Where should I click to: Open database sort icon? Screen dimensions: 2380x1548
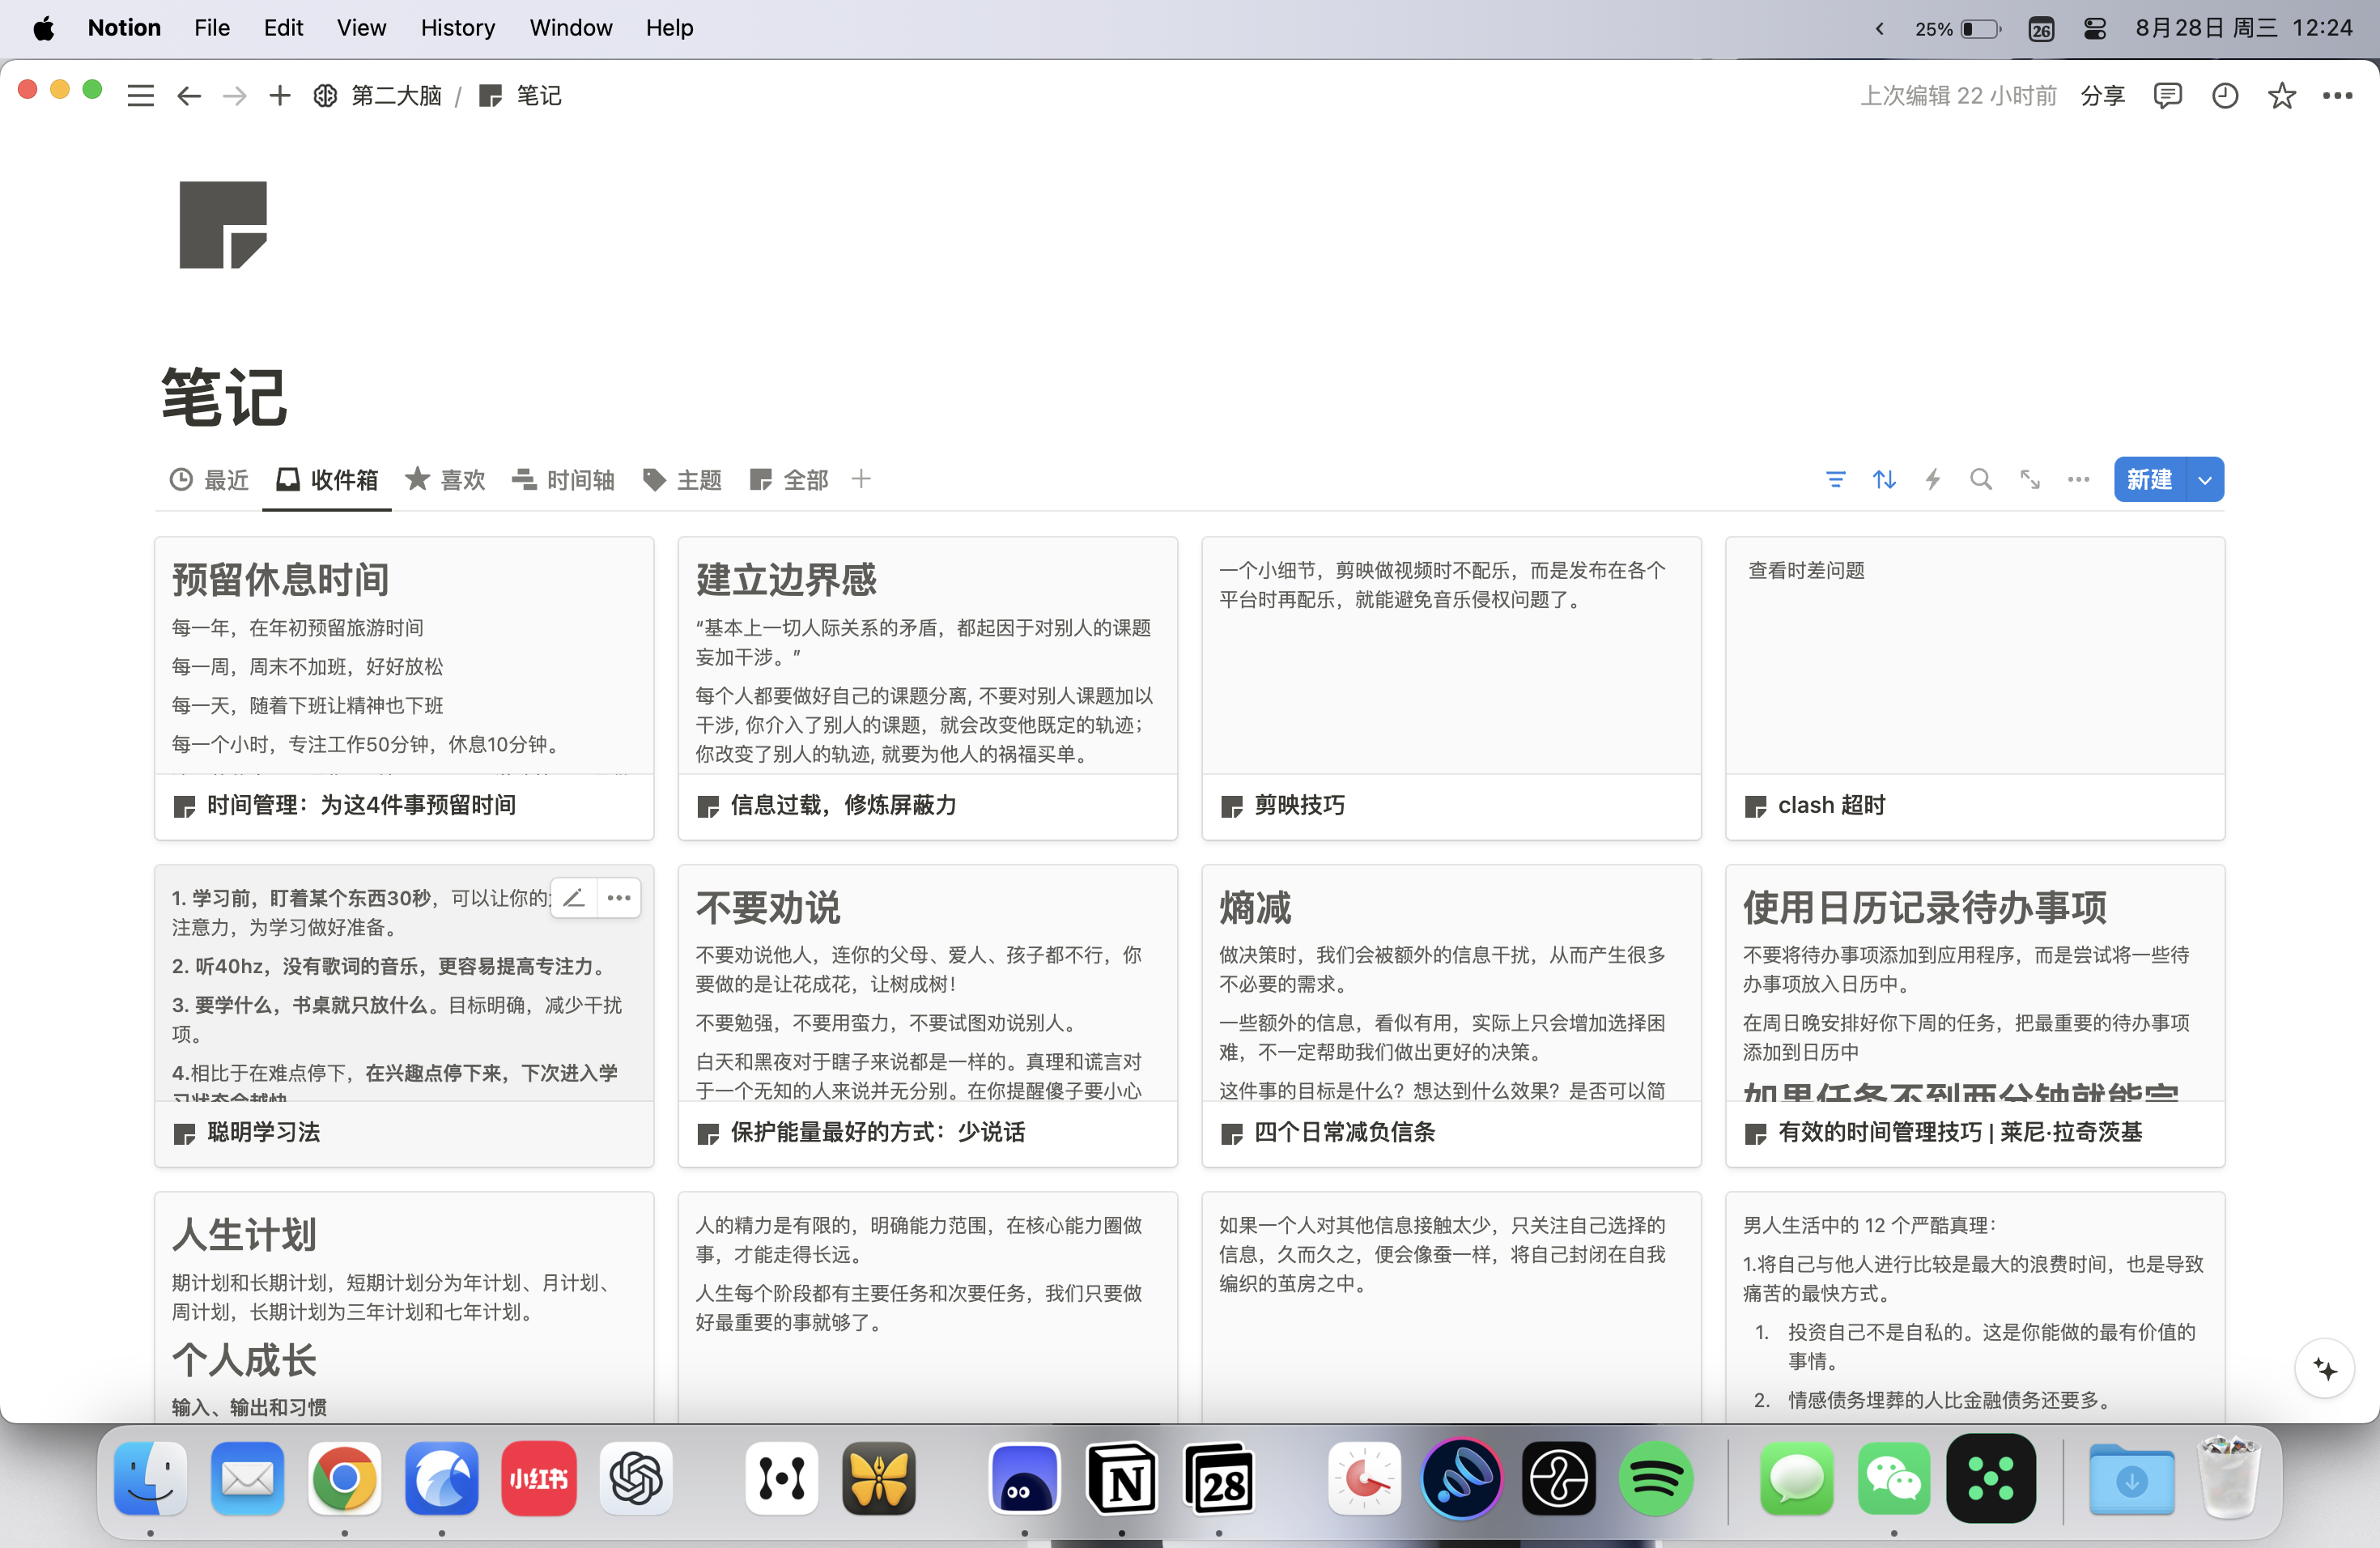pos(1885,480)
